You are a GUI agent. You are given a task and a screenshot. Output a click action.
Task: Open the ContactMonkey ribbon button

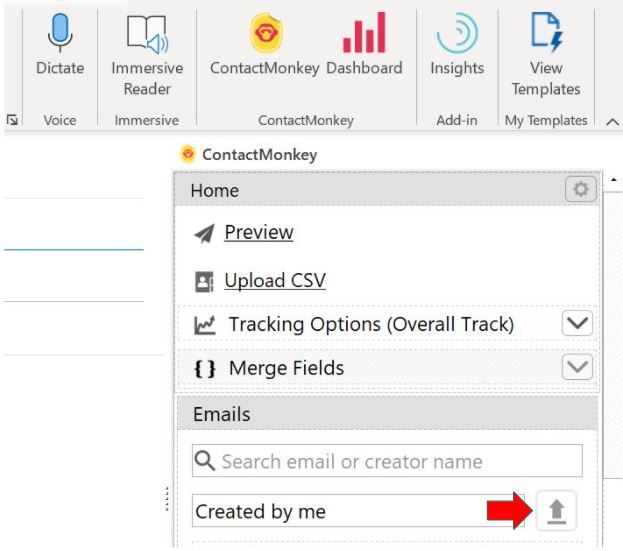click(x=265, y=44)
